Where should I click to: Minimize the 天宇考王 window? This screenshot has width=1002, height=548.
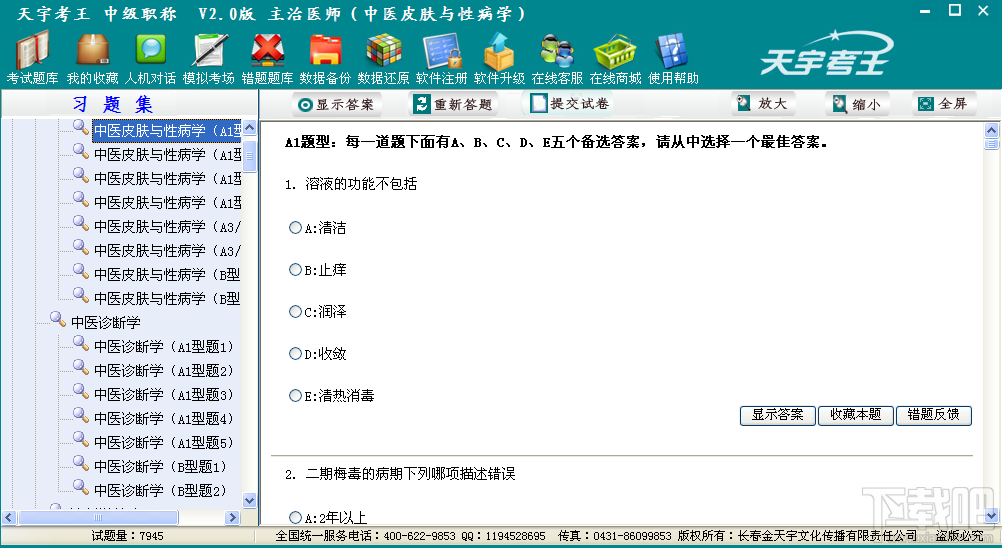925,11
